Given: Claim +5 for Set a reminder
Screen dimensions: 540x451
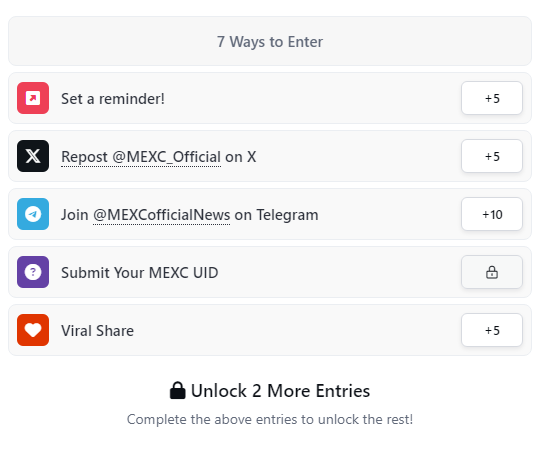Looking at the screenshot, I should pyautogui.click(x=492, y=98).
